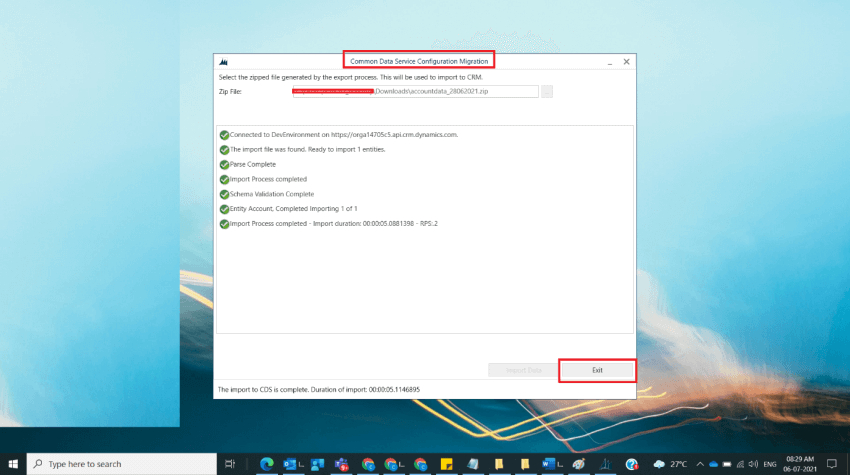Click Configuration Migration tool taskbar icon

[606, 464]
